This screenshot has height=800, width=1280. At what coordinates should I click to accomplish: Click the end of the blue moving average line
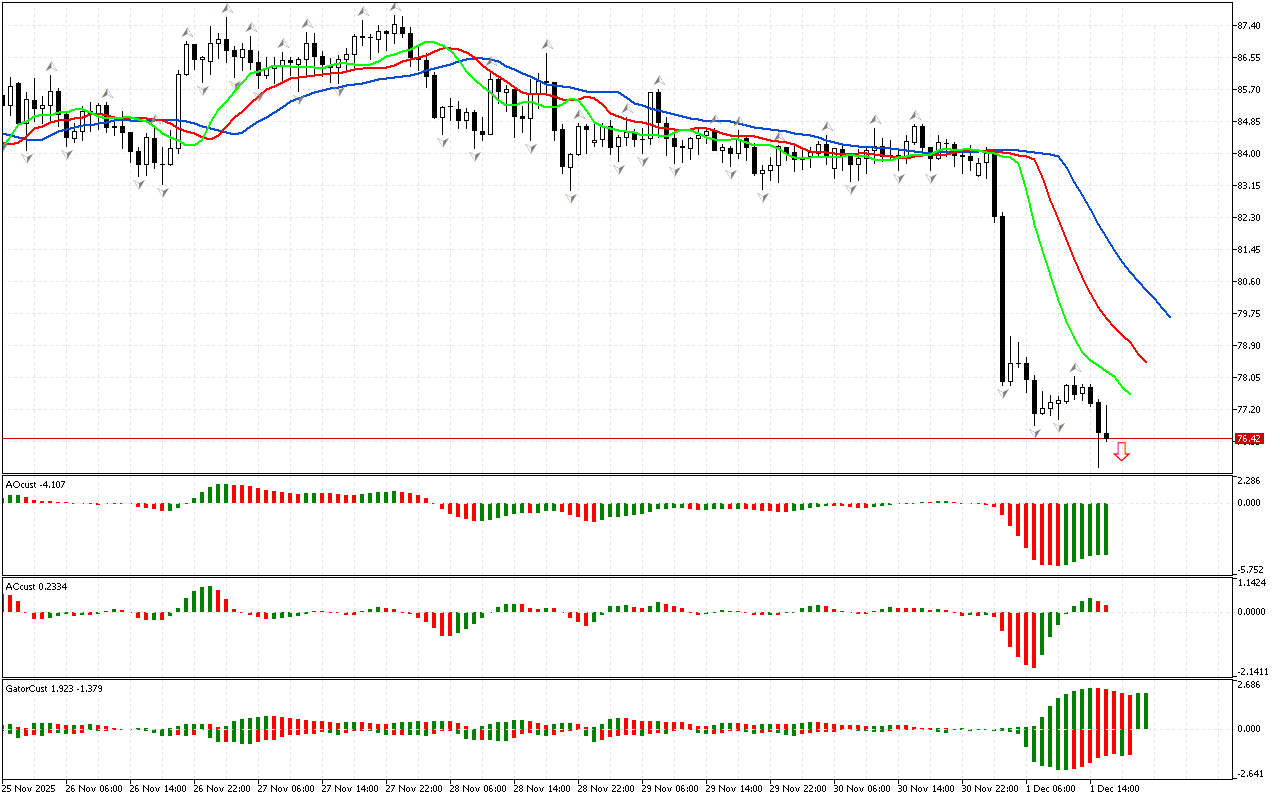pos(1169,316)
